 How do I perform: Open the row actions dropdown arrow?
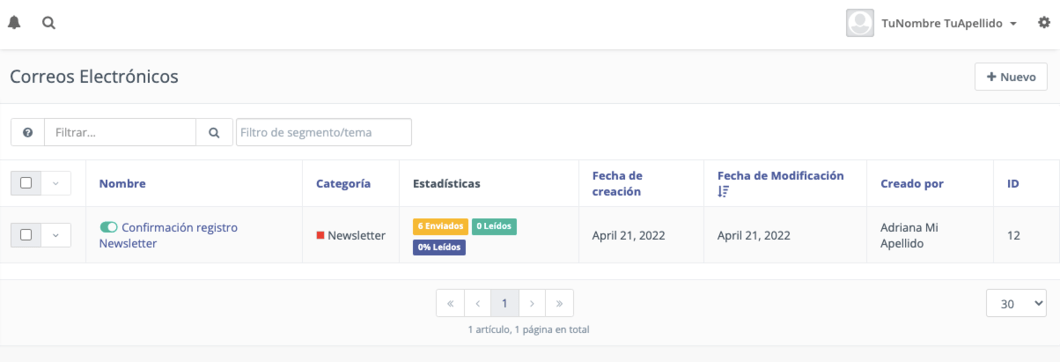pos(56,235)
